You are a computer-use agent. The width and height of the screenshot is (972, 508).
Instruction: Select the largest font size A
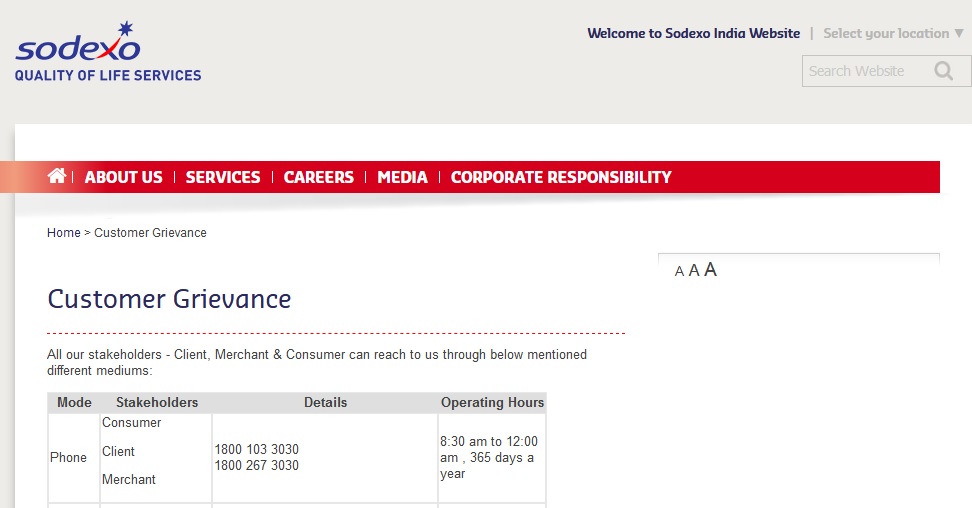(710, 269)
